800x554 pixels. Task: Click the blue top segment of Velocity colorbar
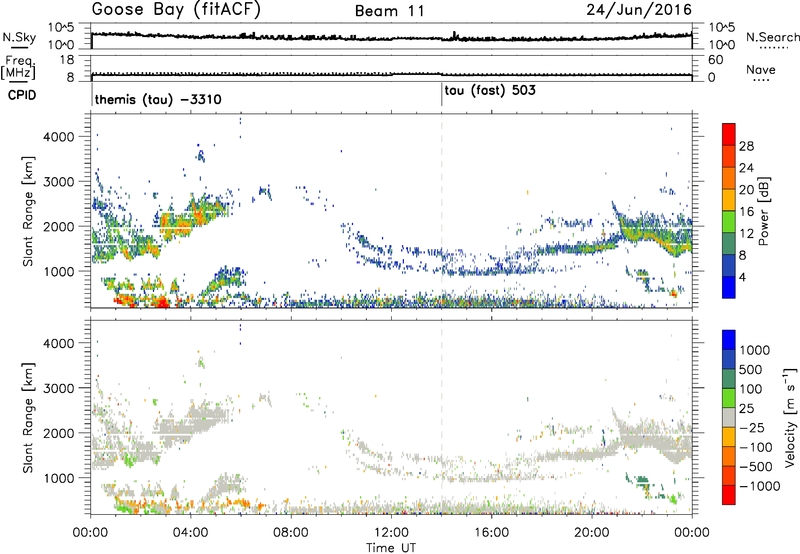[x=729, y=340]
